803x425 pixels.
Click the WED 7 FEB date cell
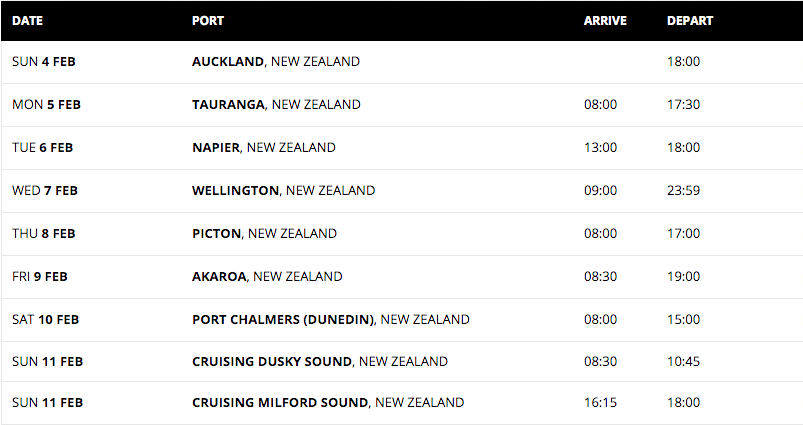coord(45,190)
